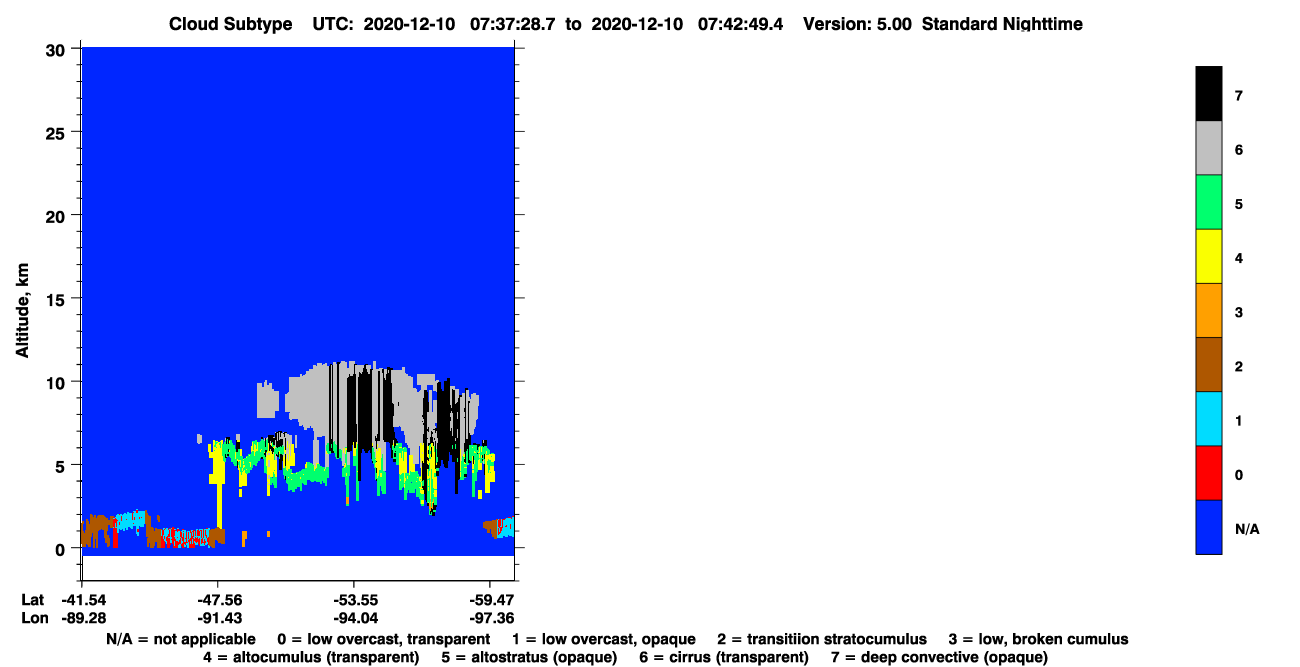Click legend text '4 = altocumulus (transparent)'
The width and height of the screenshot is (1300, 667).
(x=310, y=657)
